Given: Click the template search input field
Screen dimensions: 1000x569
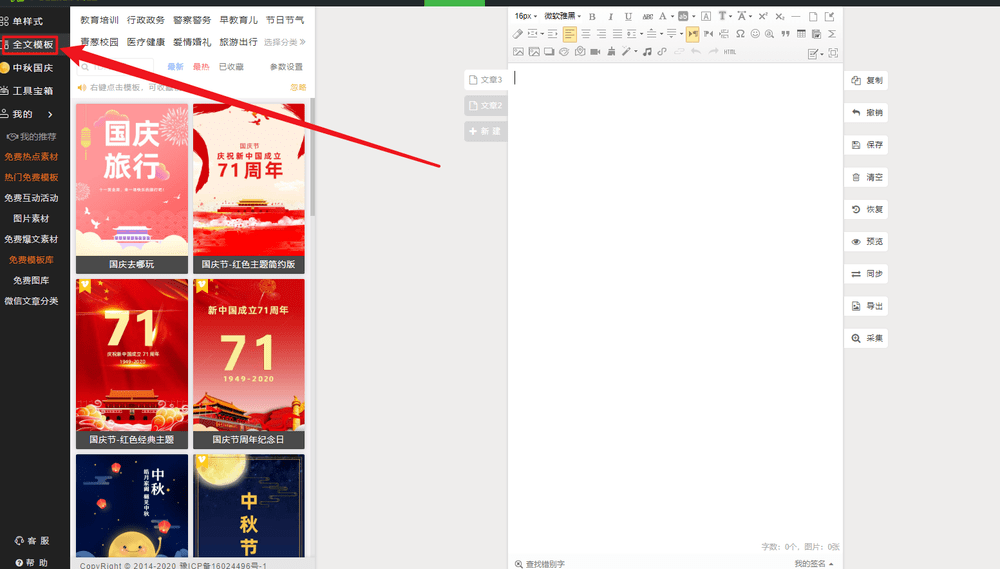Looking at the screenshot, I should click(116, 66).
